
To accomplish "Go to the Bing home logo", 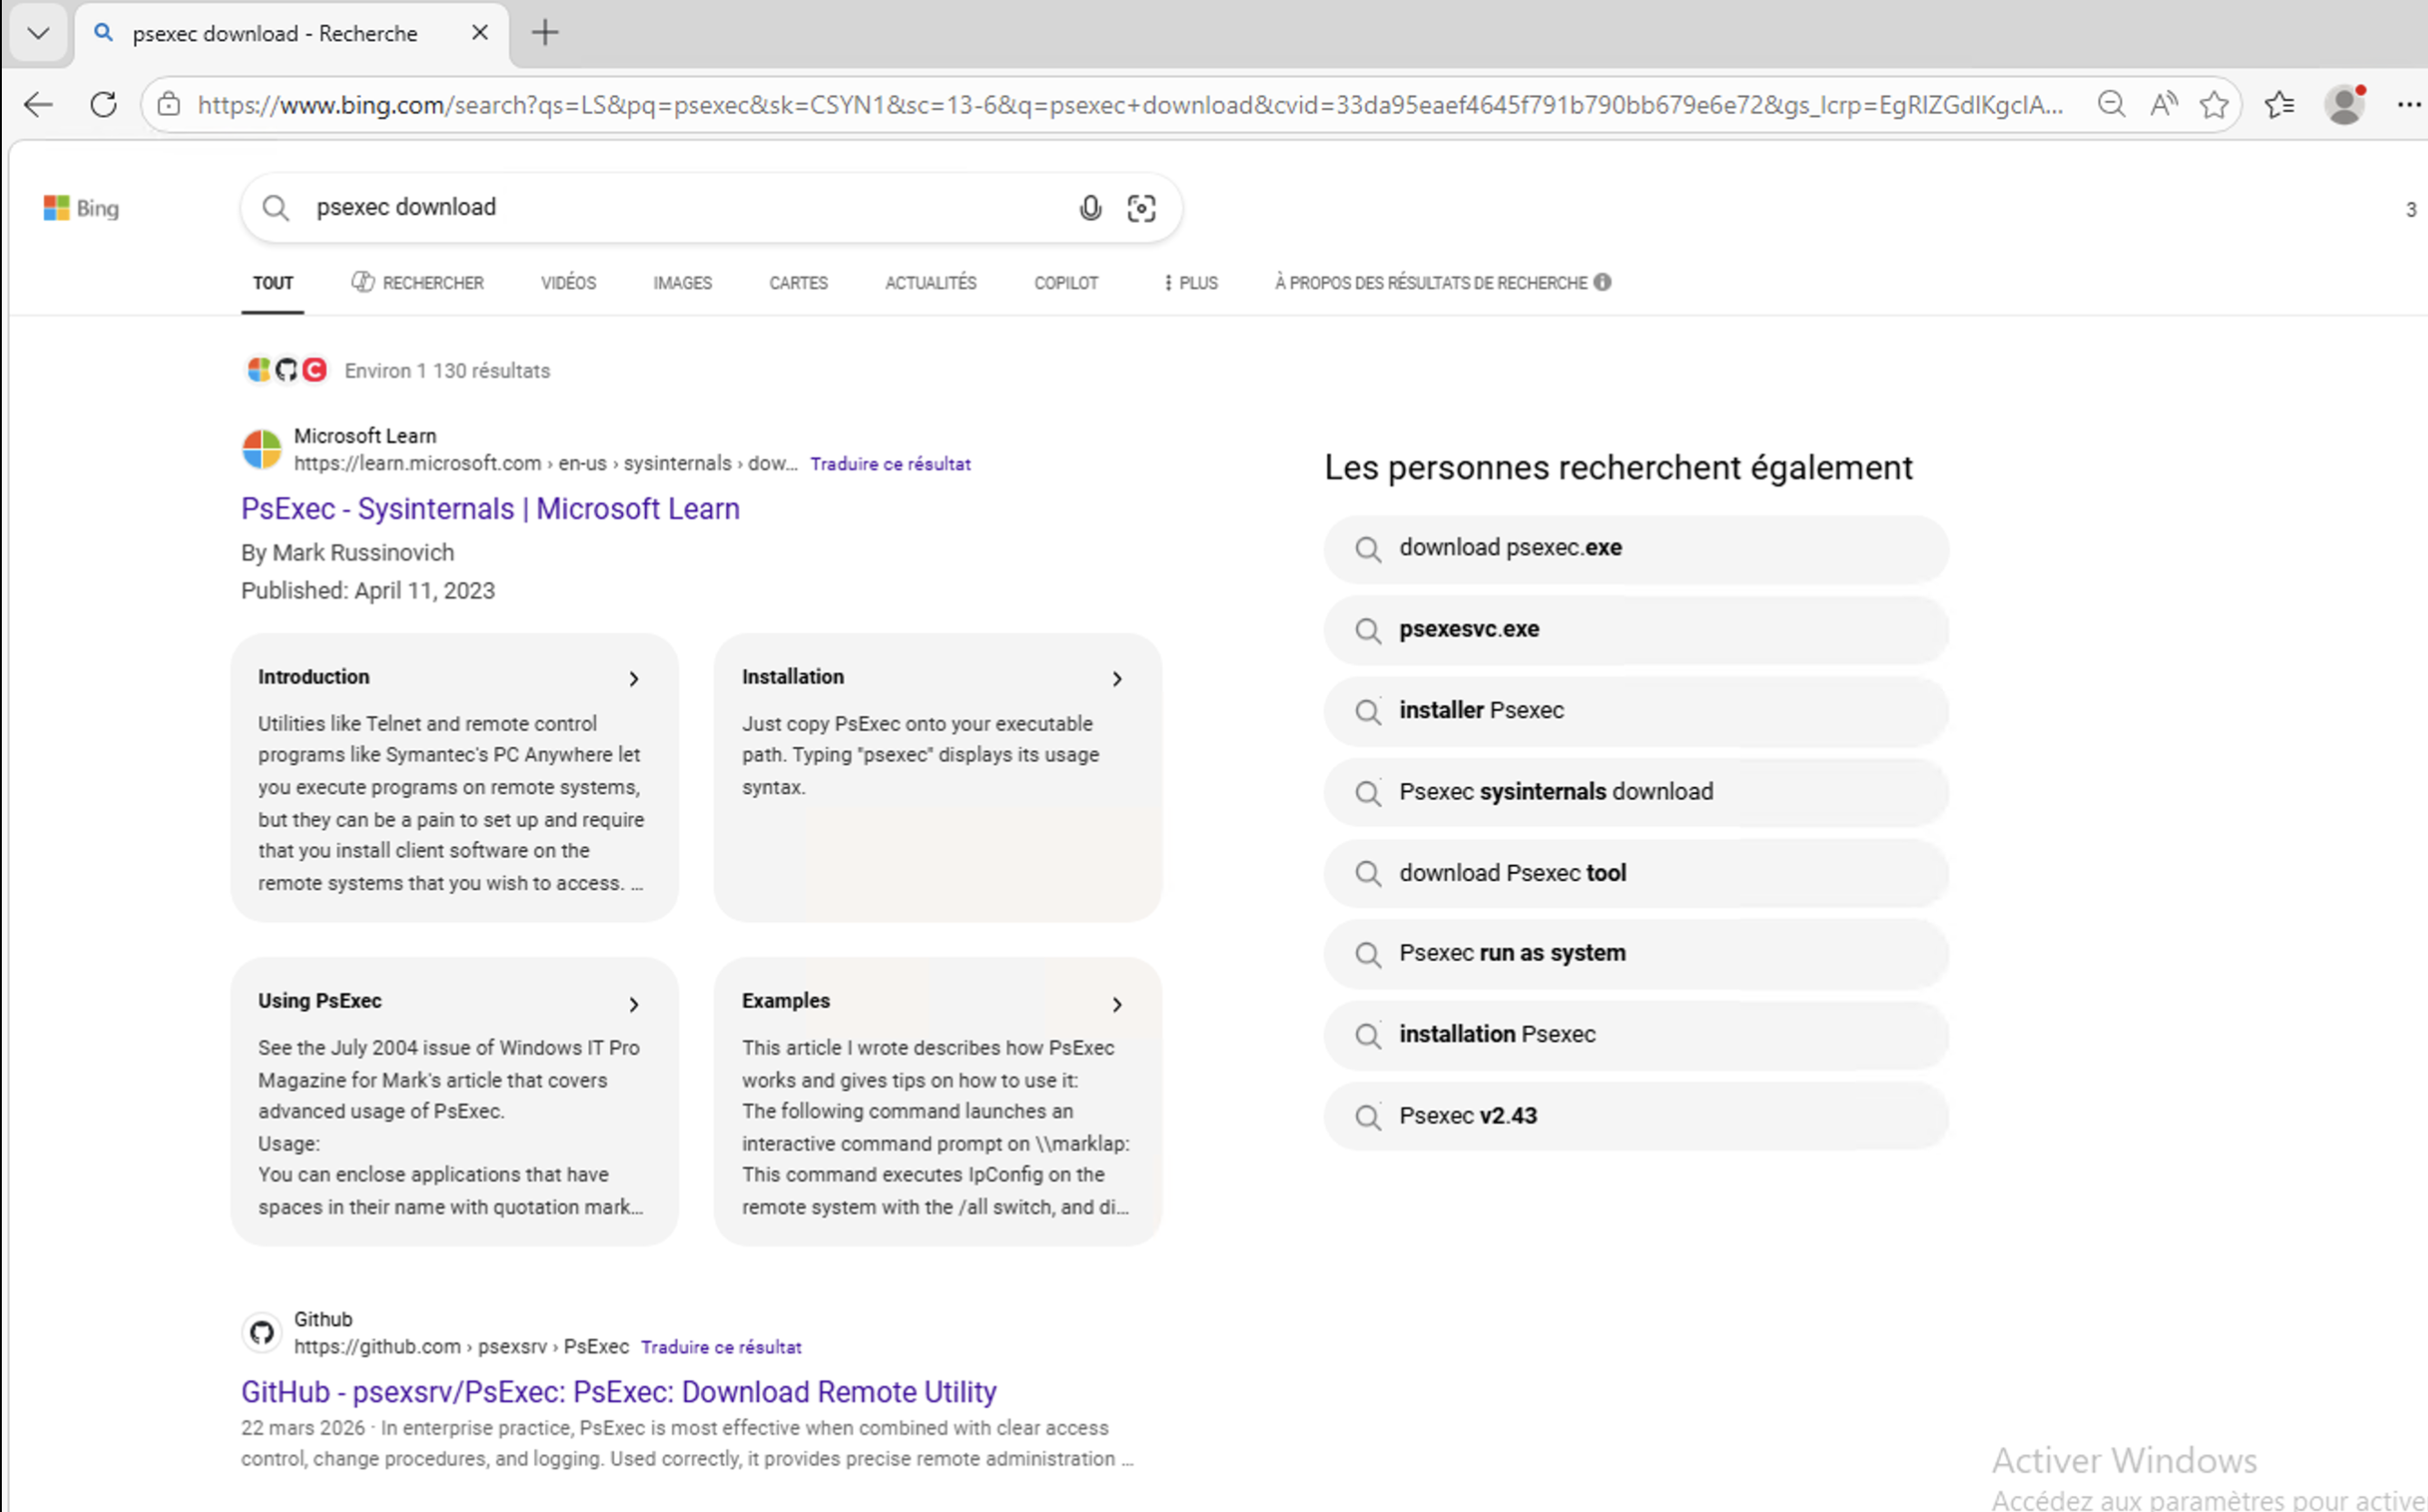I will coord(81,208).
